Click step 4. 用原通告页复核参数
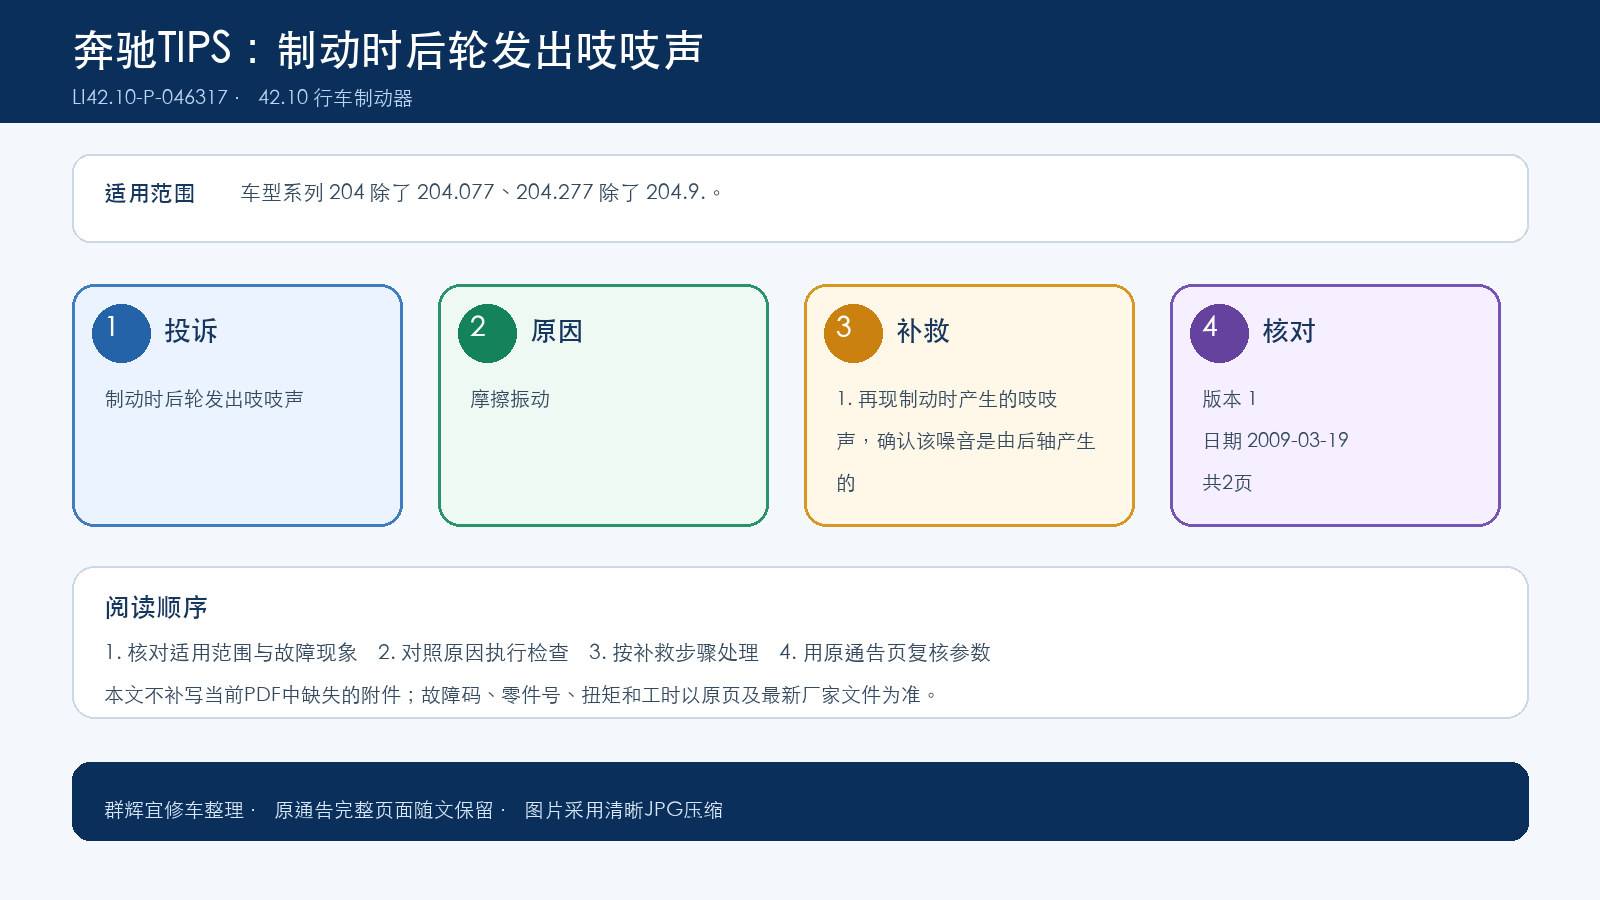The width and height of the screenshot is (1600, 900). point(885,653)
